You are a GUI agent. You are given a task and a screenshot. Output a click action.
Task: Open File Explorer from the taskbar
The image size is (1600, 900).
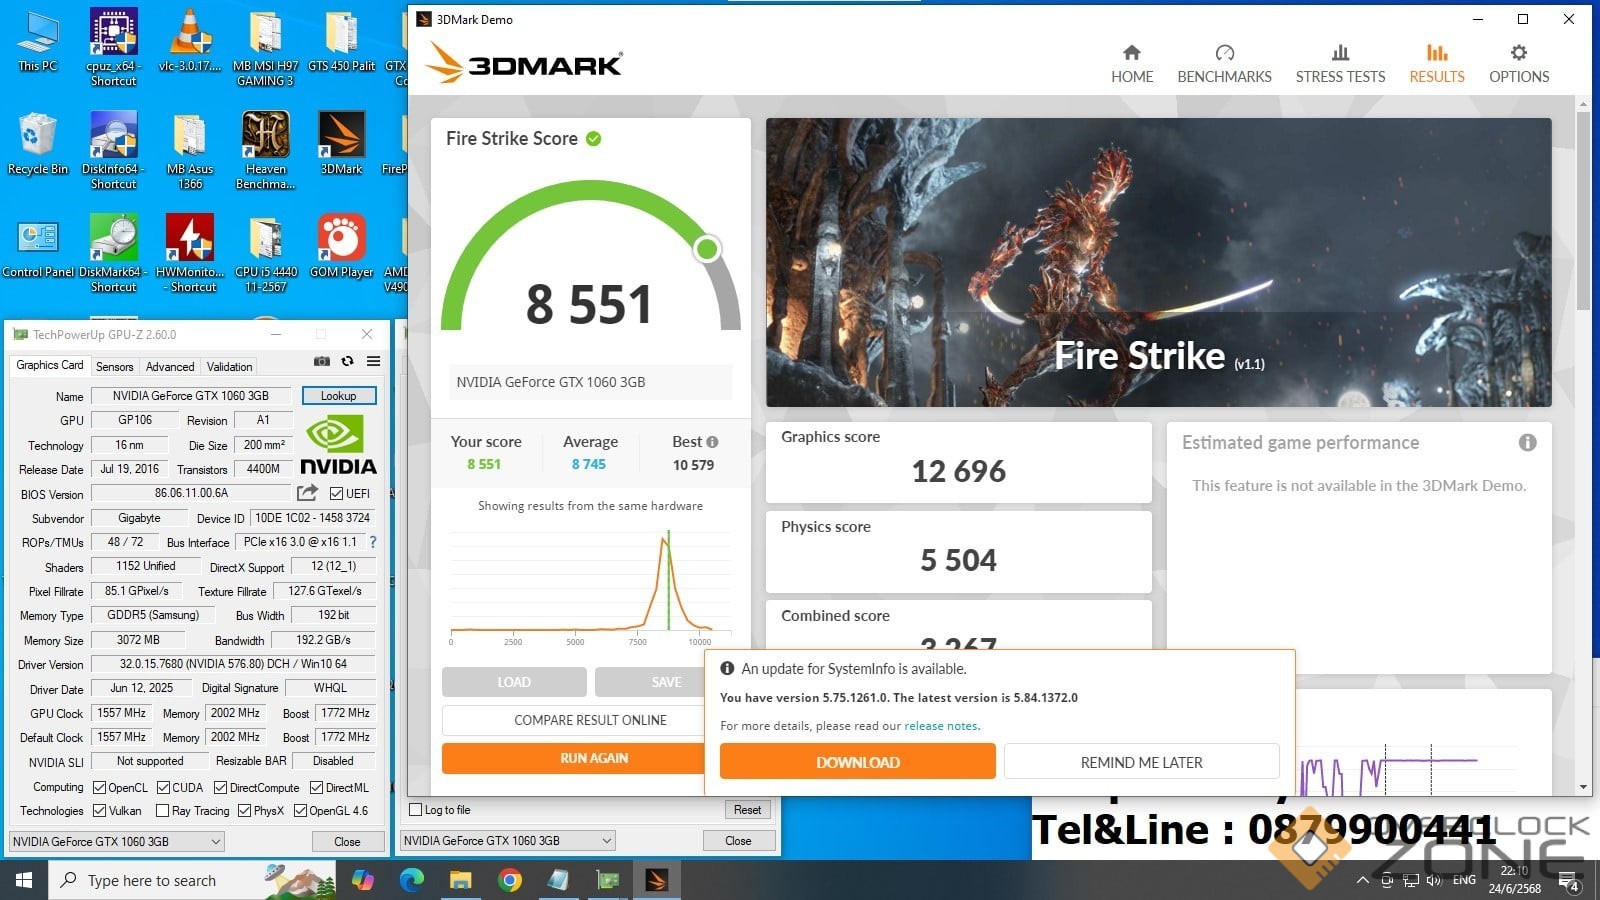460,880
